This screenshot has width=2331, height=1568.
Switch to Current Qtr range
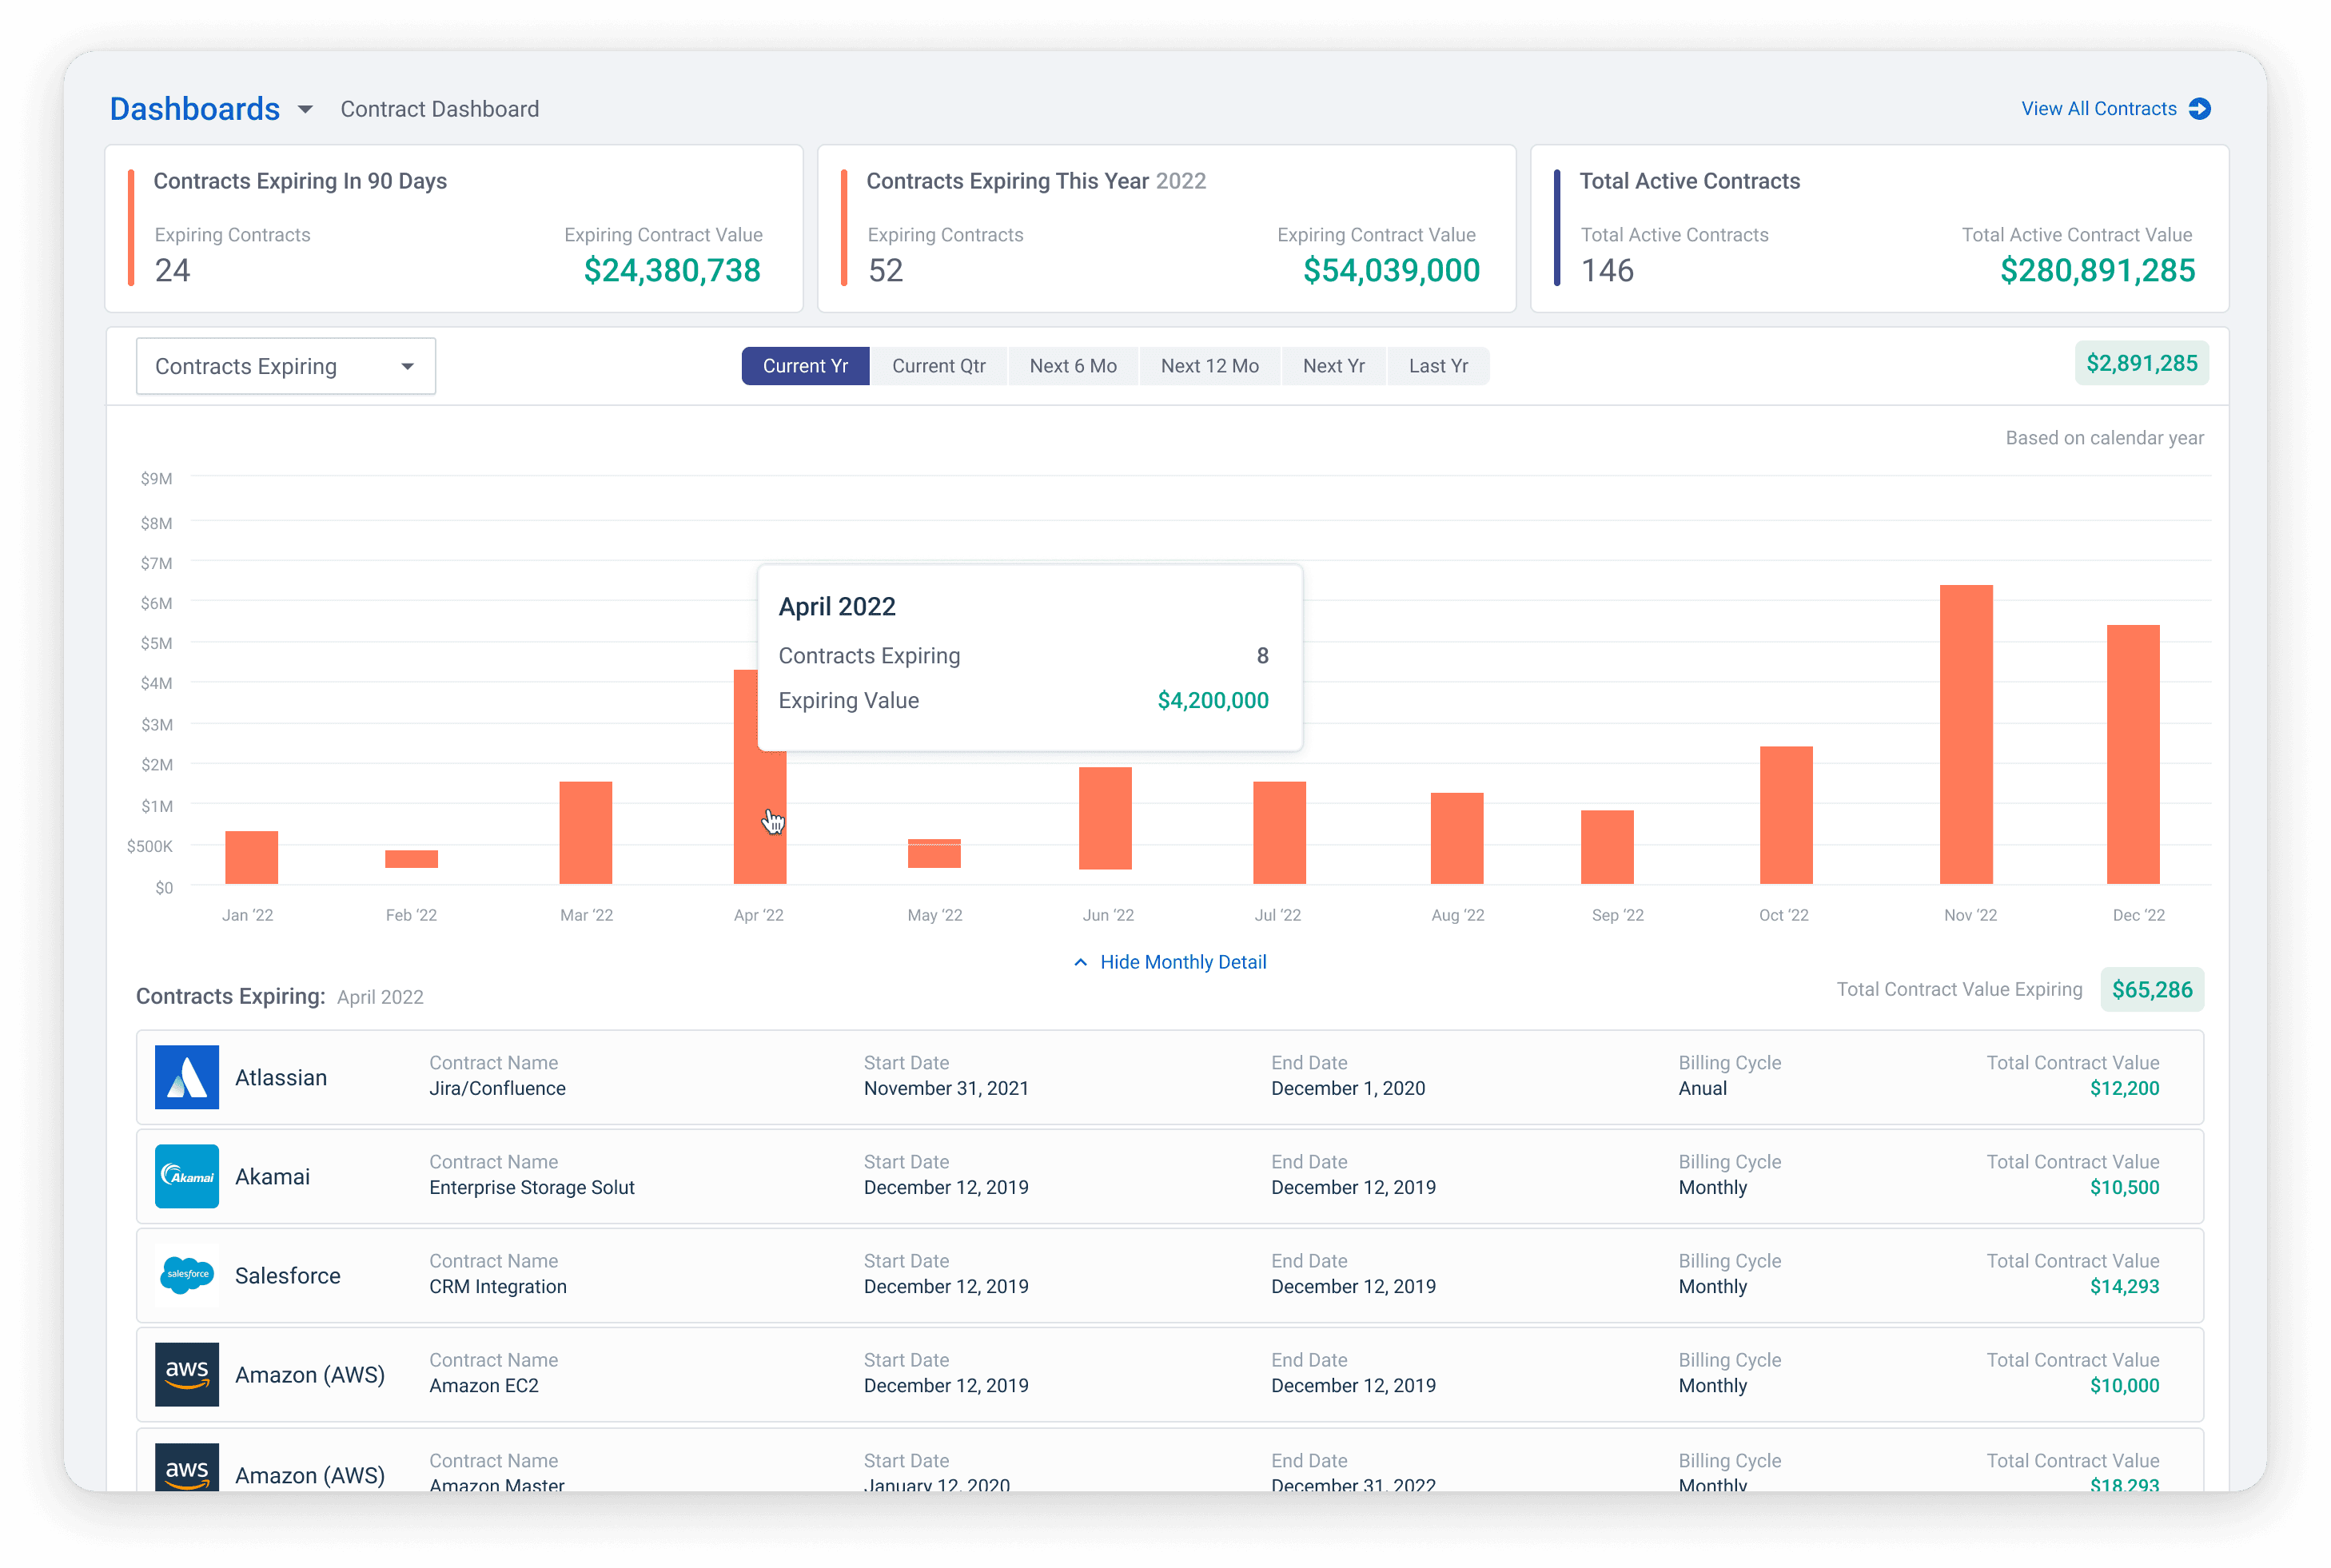(938, 366)
